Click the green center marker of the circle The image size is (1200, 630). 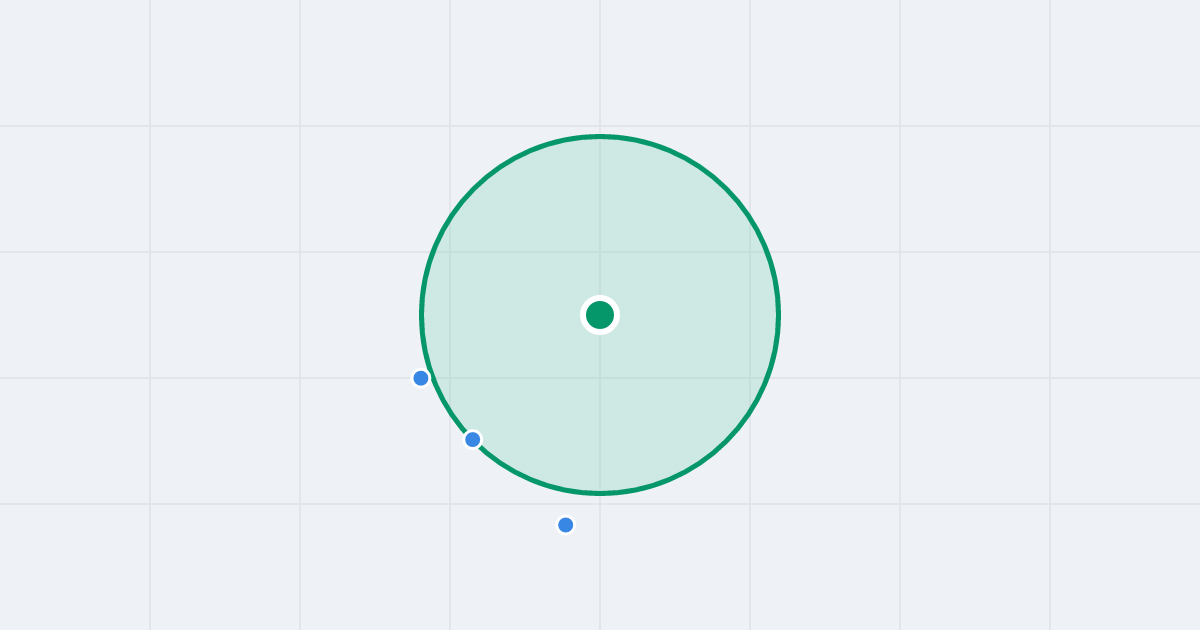(x=600, y=315)
